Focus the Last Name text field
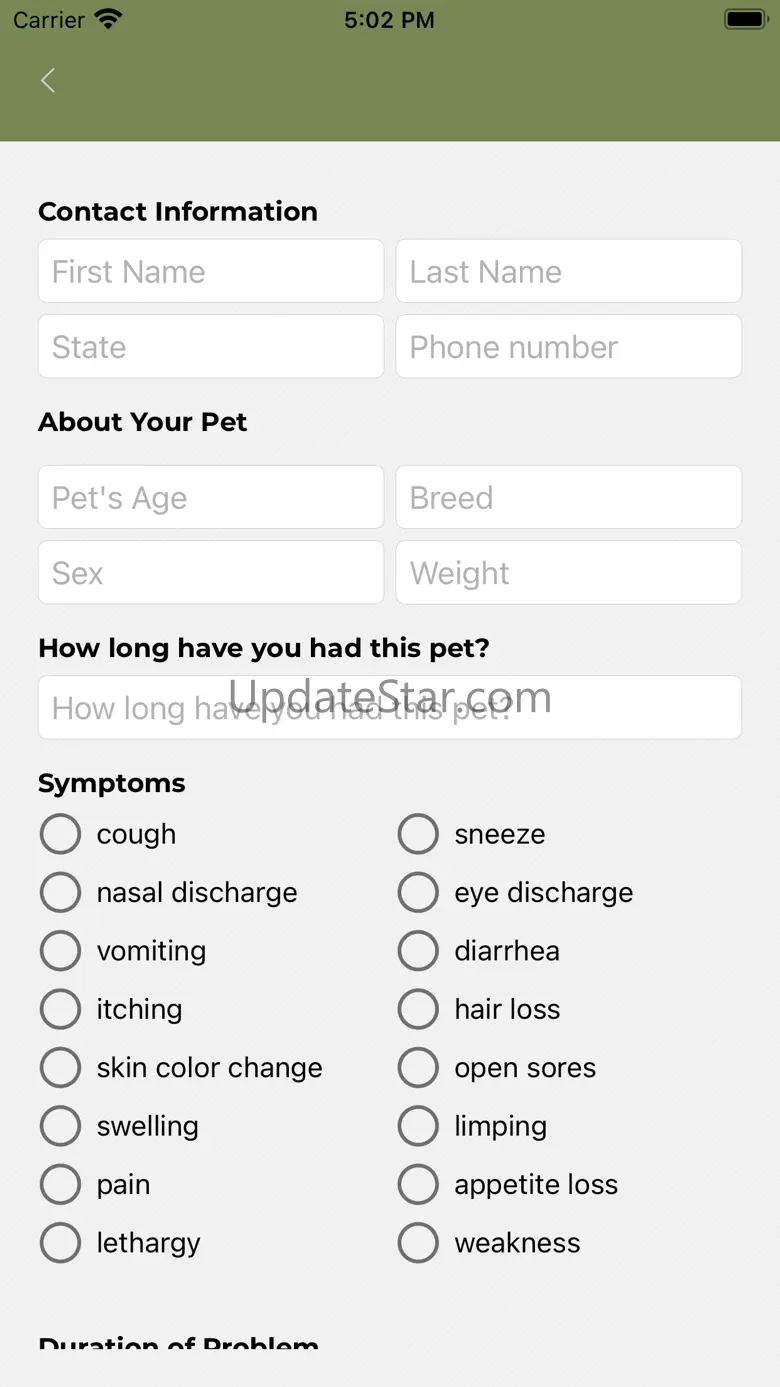 pos(568,271)
